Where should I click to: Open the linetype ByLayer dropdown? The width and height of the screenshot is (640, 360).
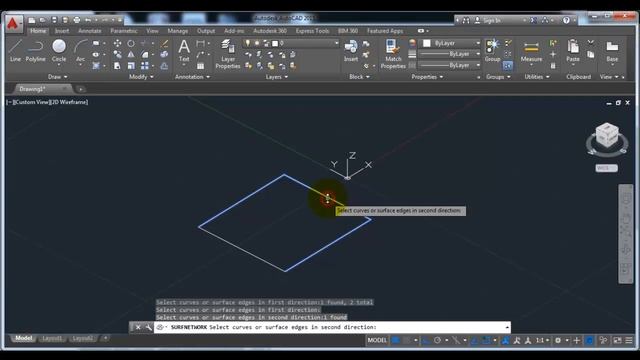pos(449,65)
